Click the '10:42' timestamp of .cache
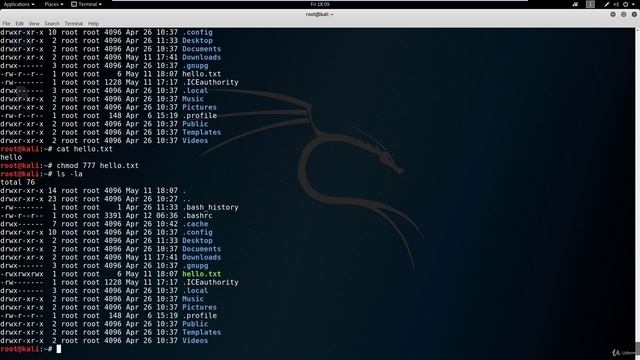Viewport: 640px width, 360px height. (x=167, y=224)
